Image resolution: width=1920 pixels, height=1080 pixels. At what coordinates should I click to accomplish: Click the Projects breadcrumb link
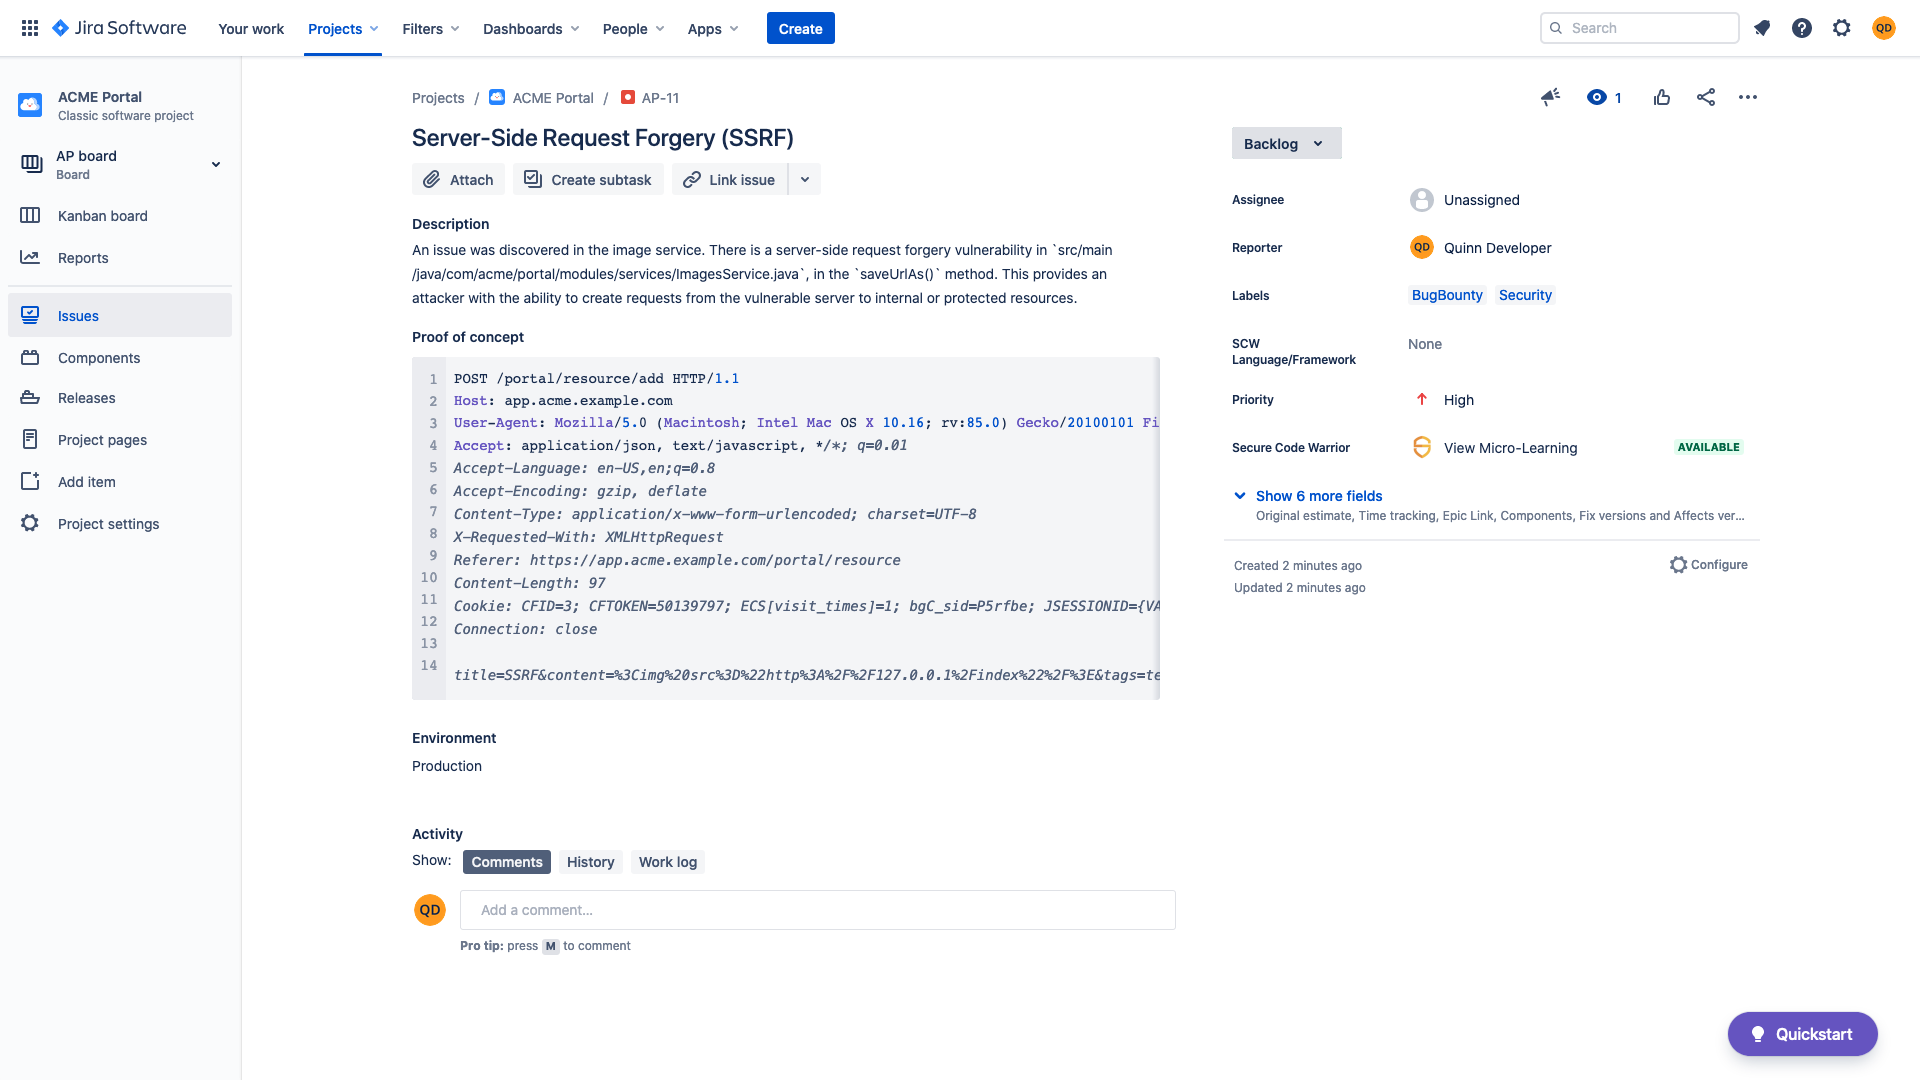(x=438, y=98)
